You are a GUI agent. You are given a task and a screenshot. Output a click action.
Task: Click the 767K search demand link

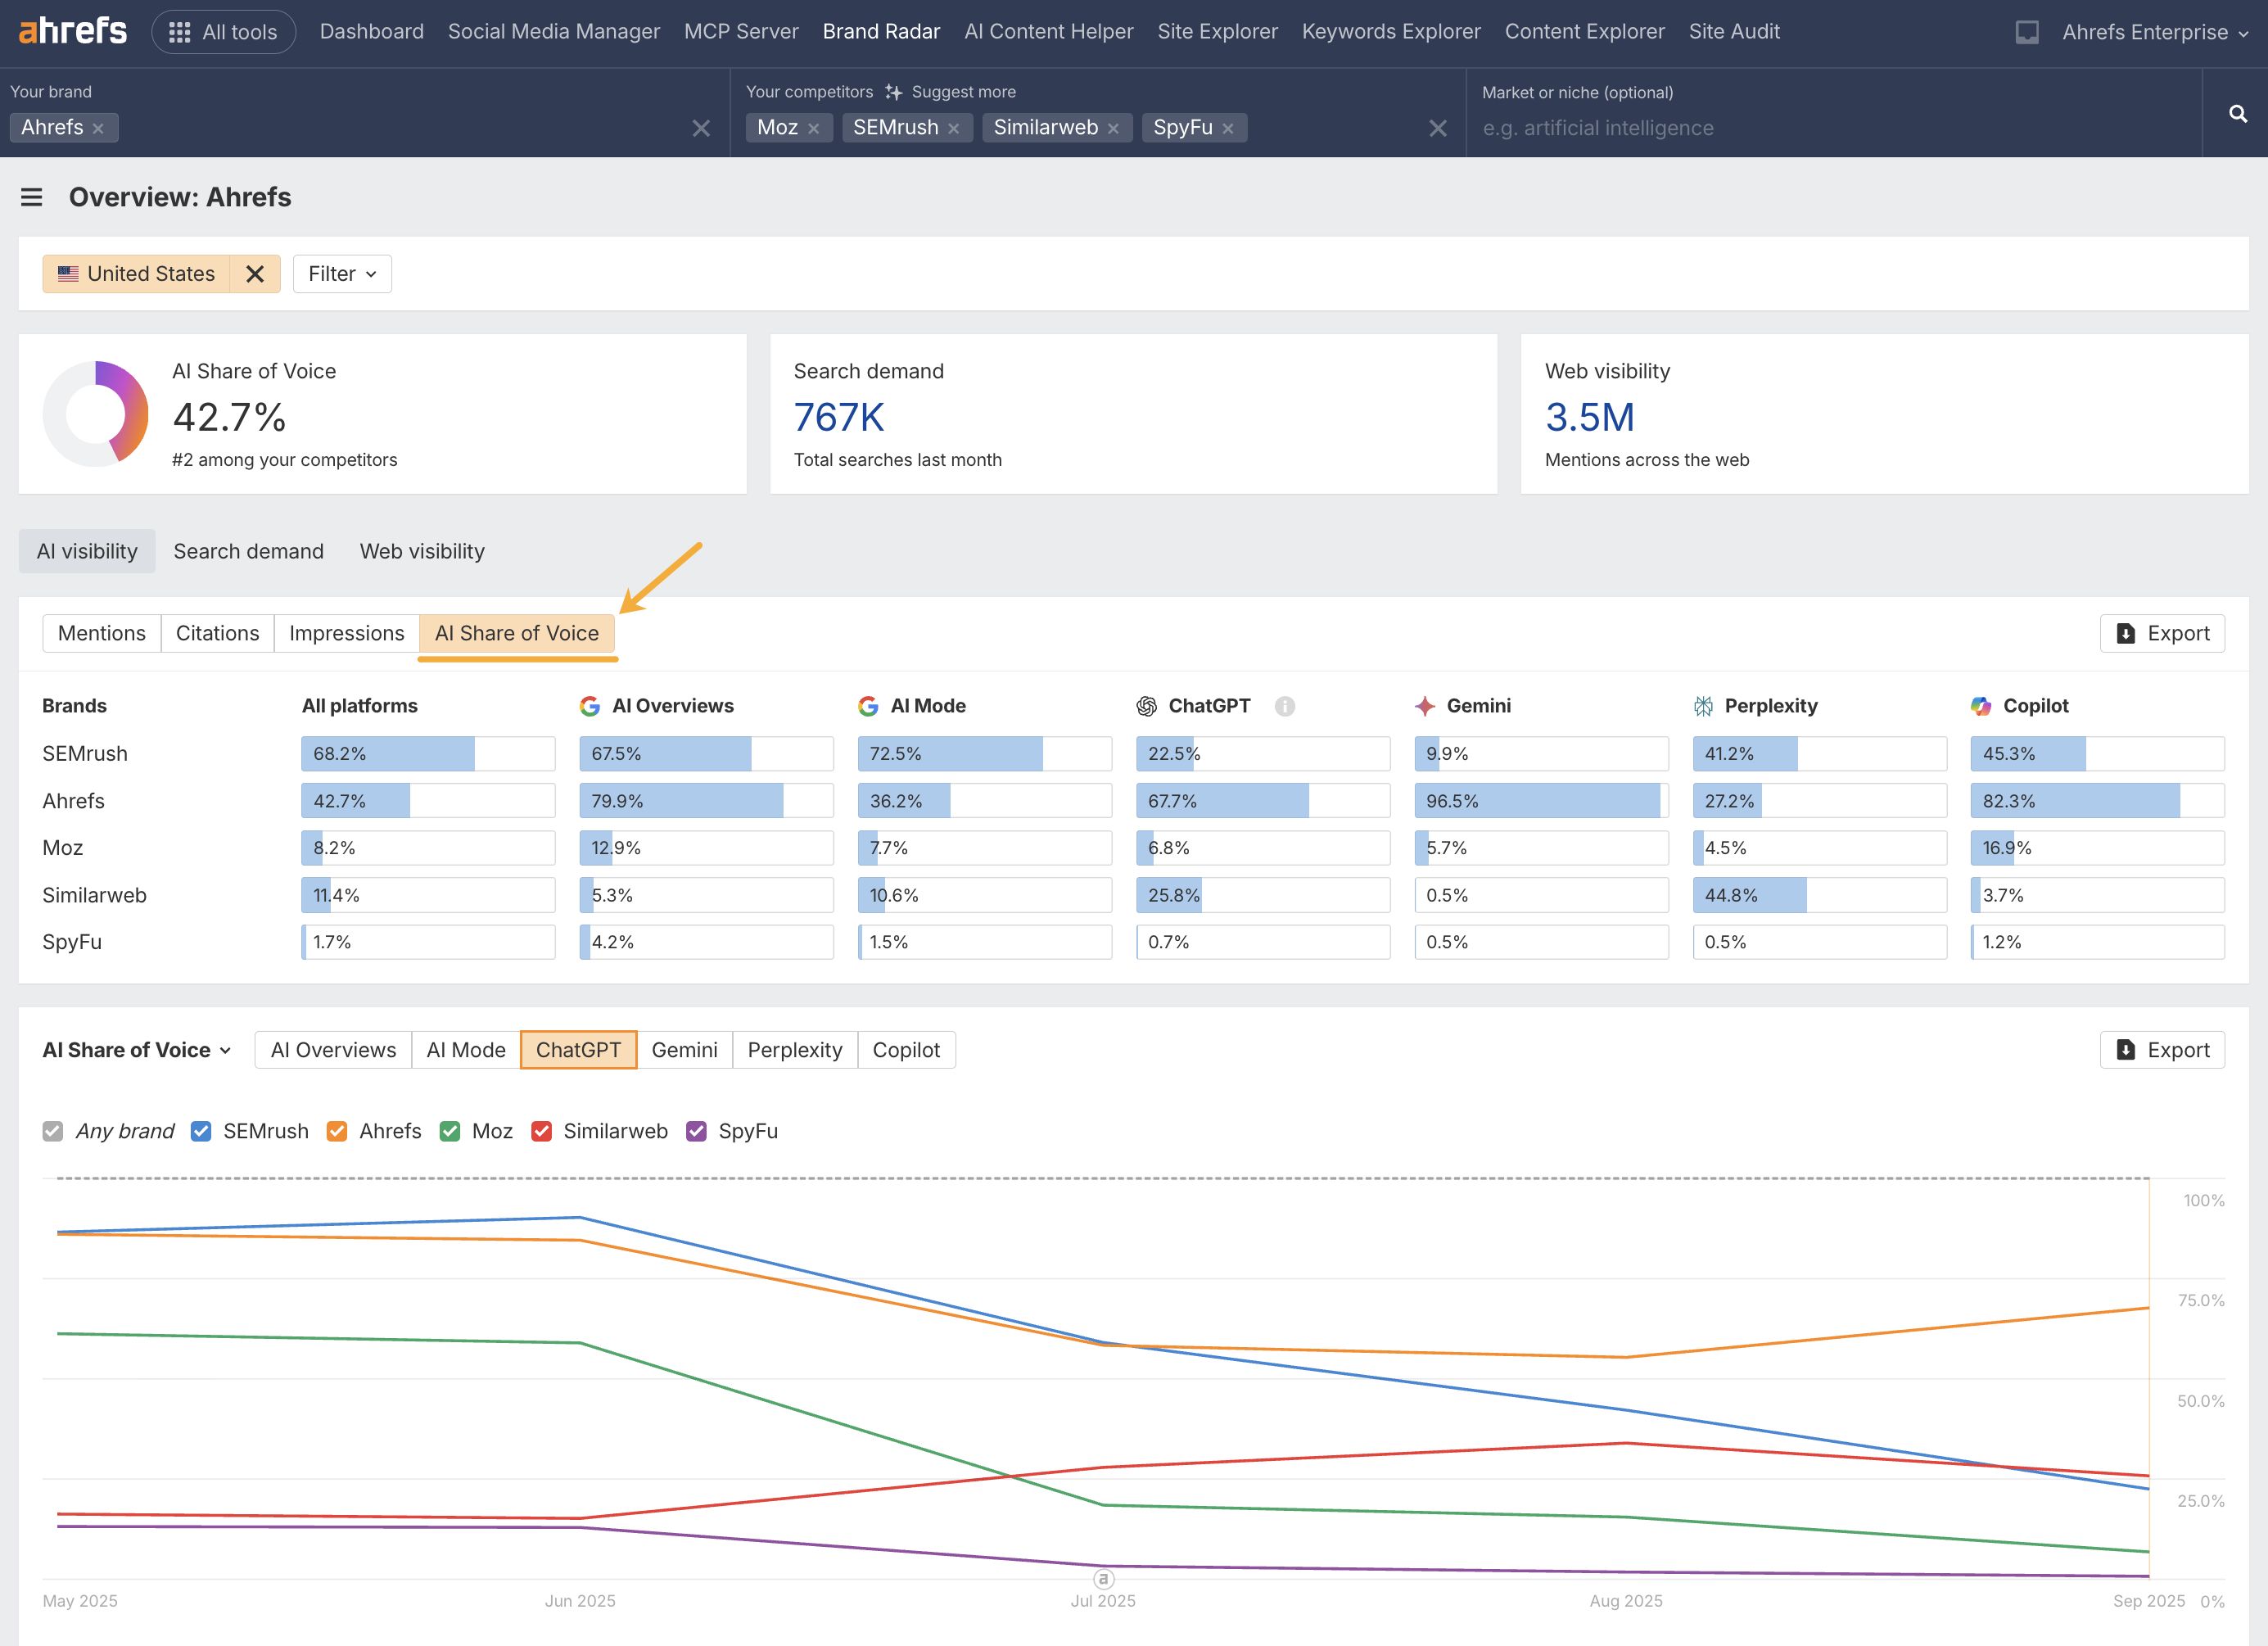(x=838, y=417)
